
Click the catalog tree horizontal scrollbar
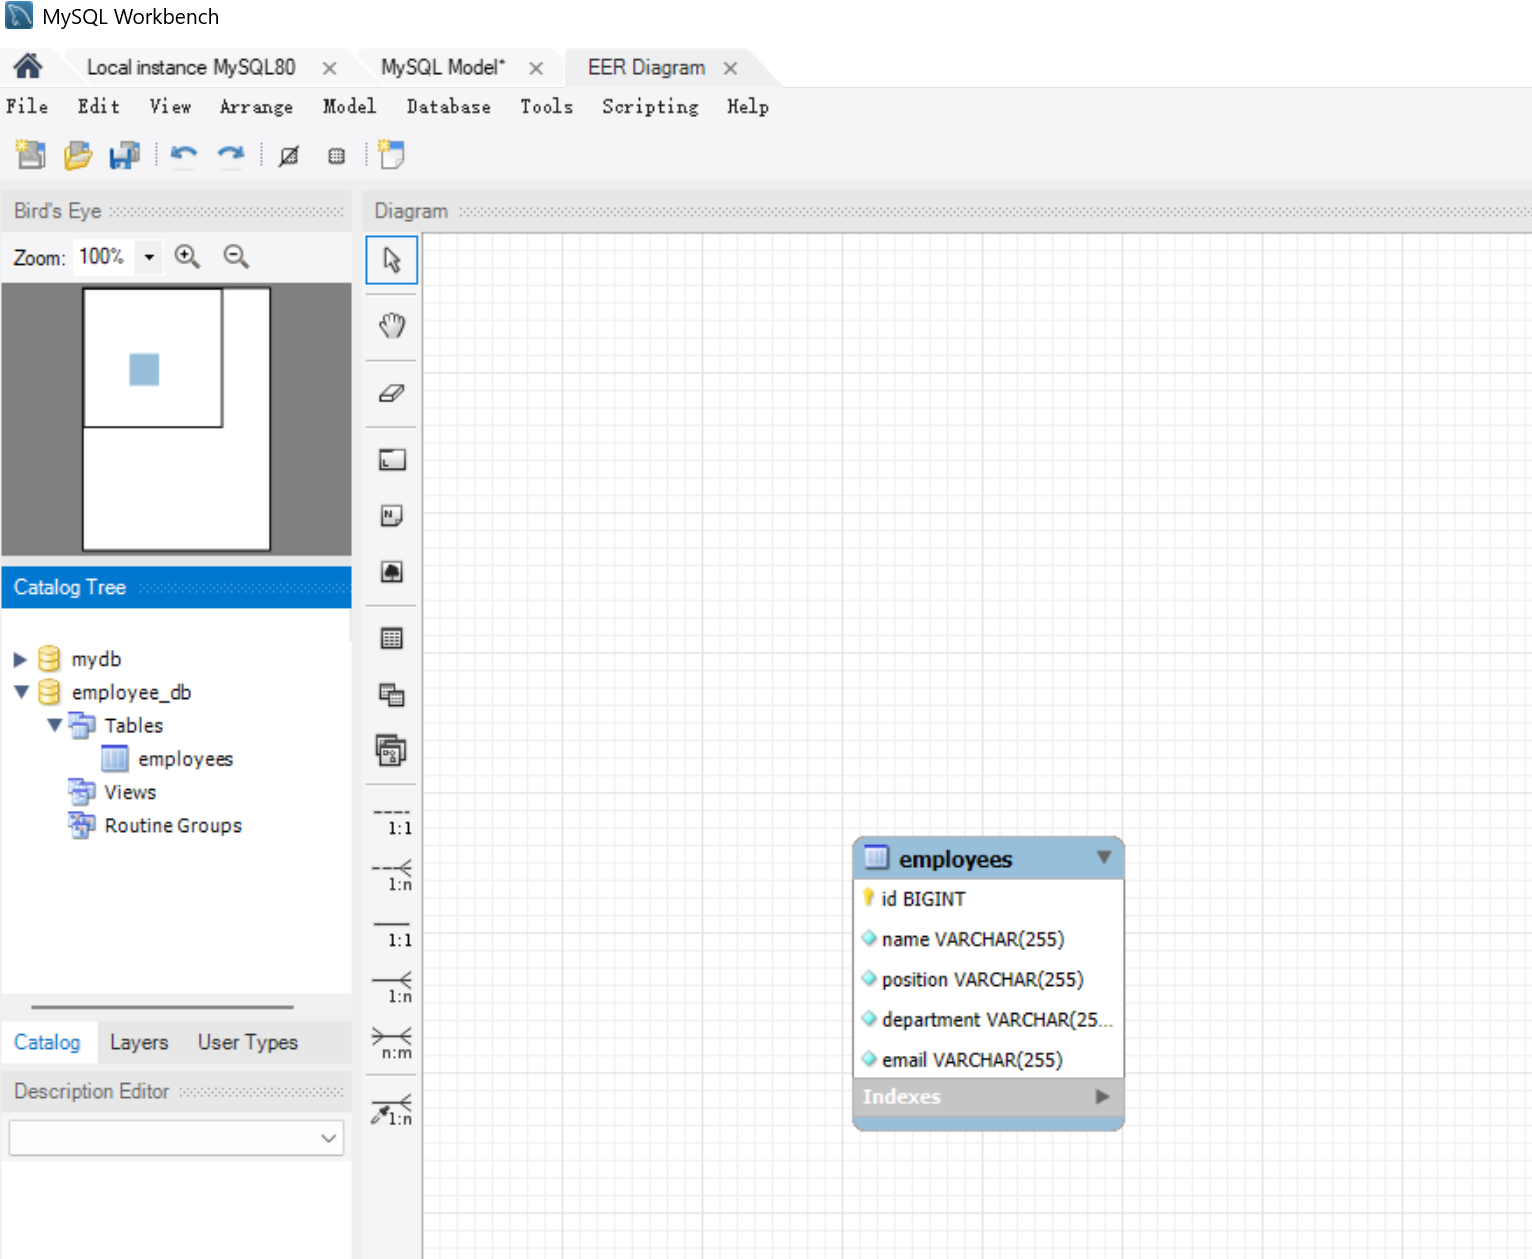(x=162, y=1007)
